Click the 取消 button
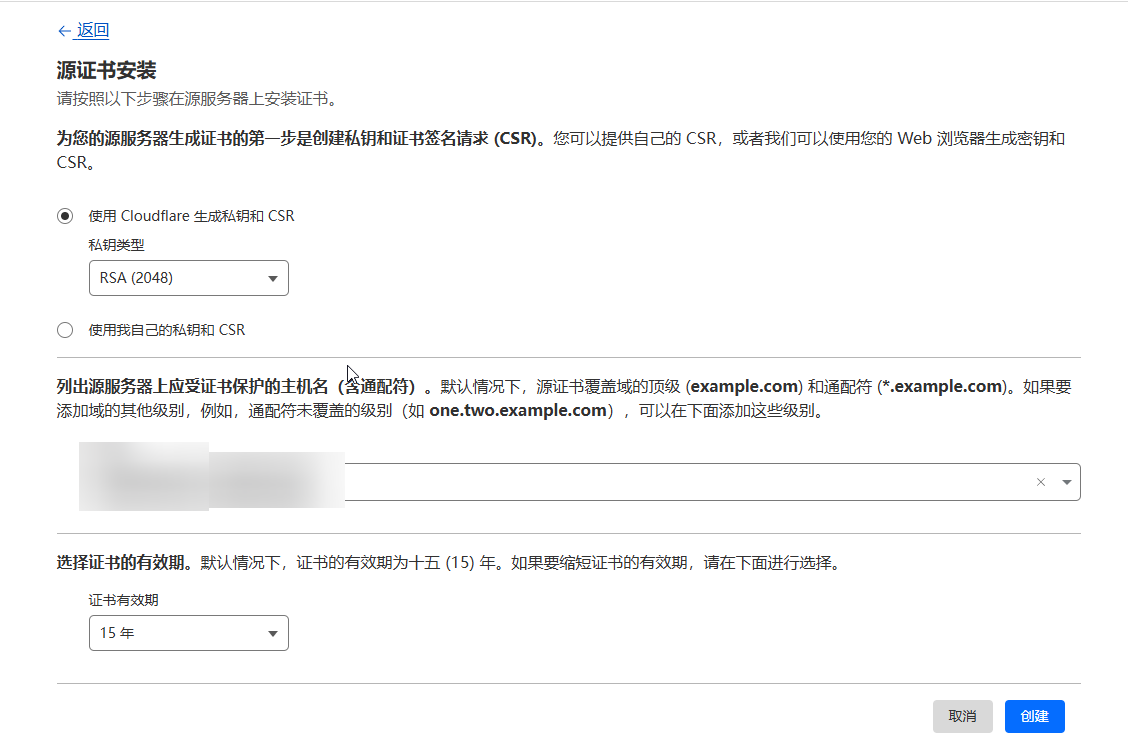This screenshot has height=745, width=1128. (963, 716)
